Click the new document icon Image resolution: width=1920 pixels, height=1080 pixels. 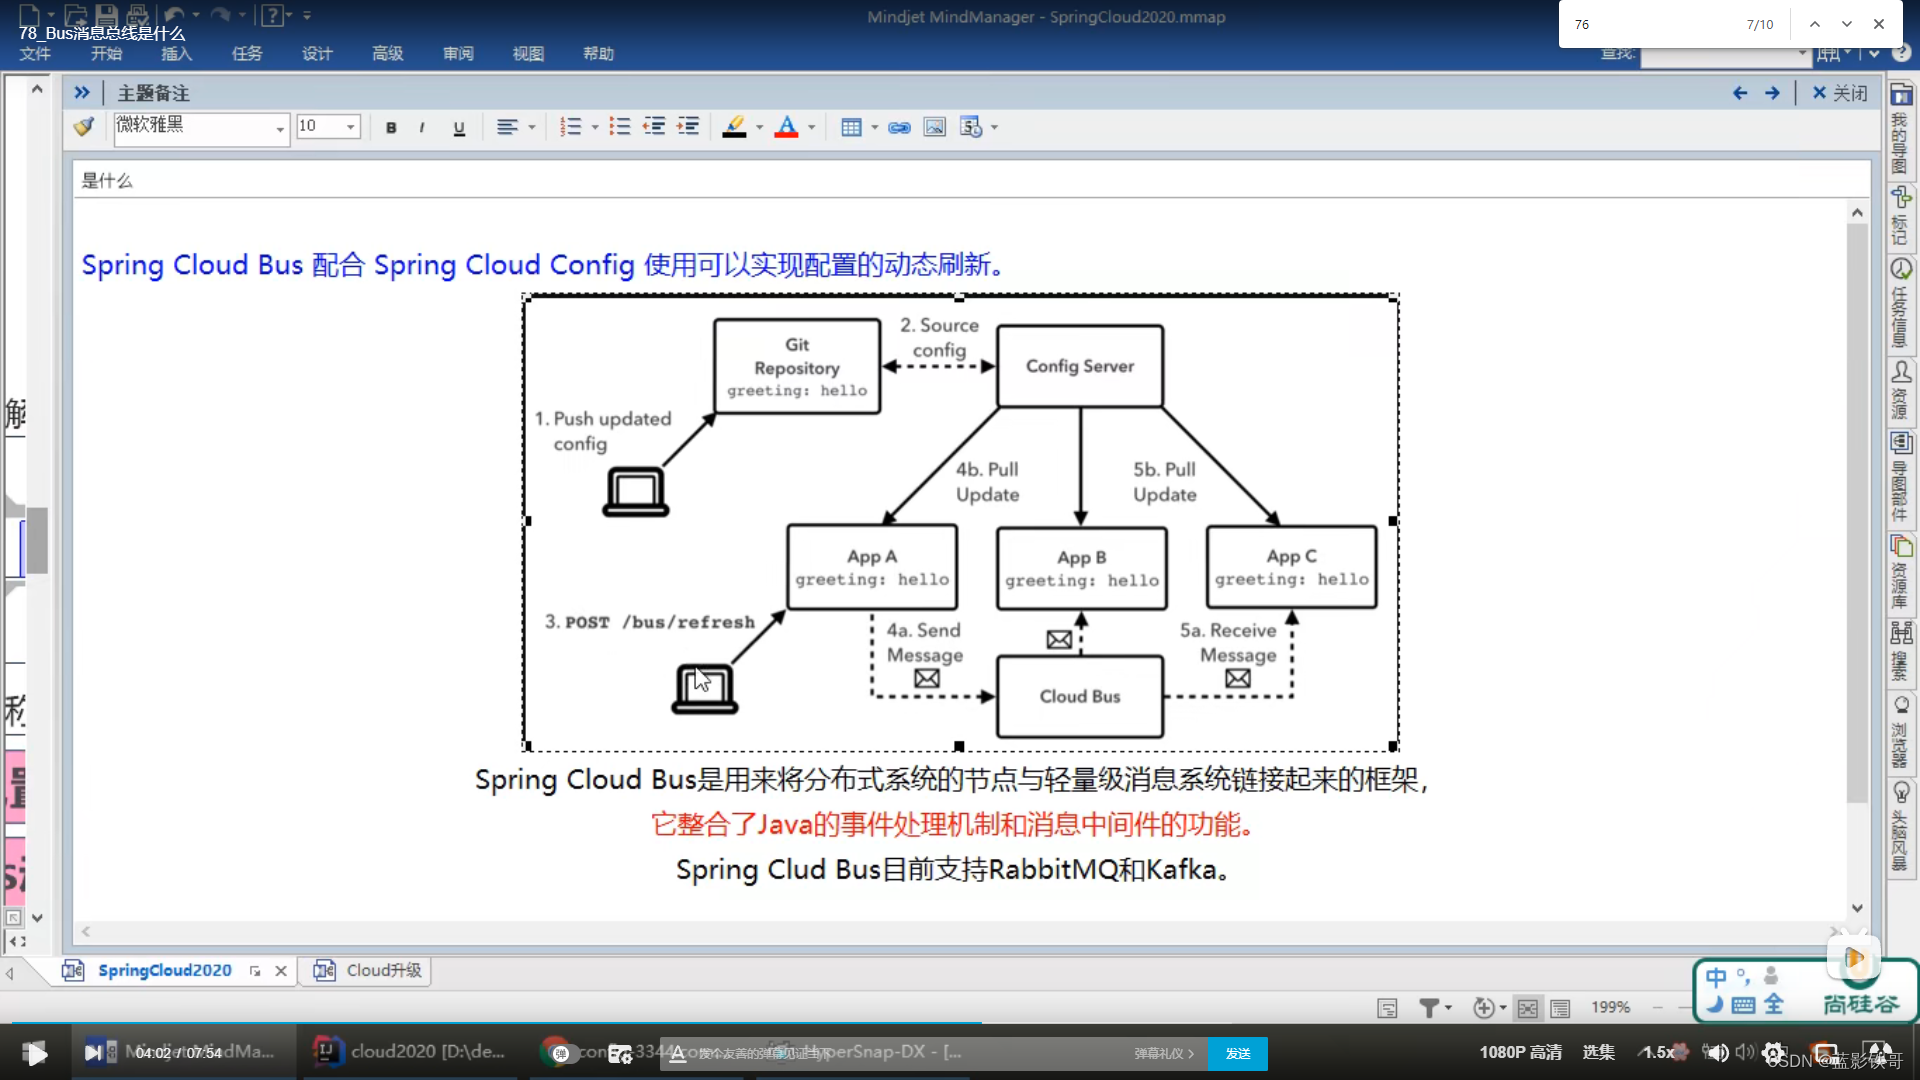29,15
